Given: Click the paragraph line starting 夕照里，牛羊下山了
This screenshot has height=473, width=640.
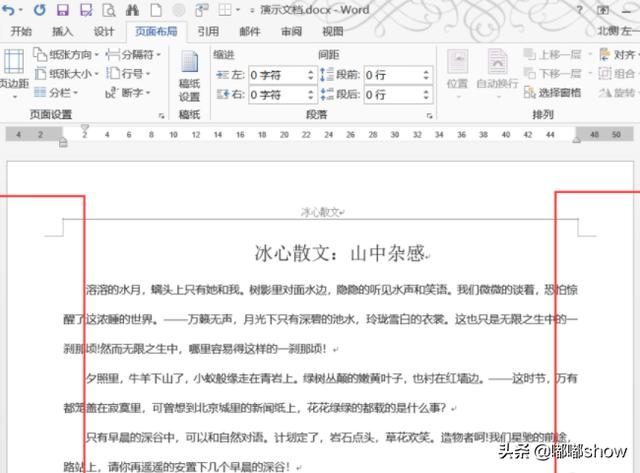Looking at the screenshot, I should pyautogui.click(x=332, y=379).
